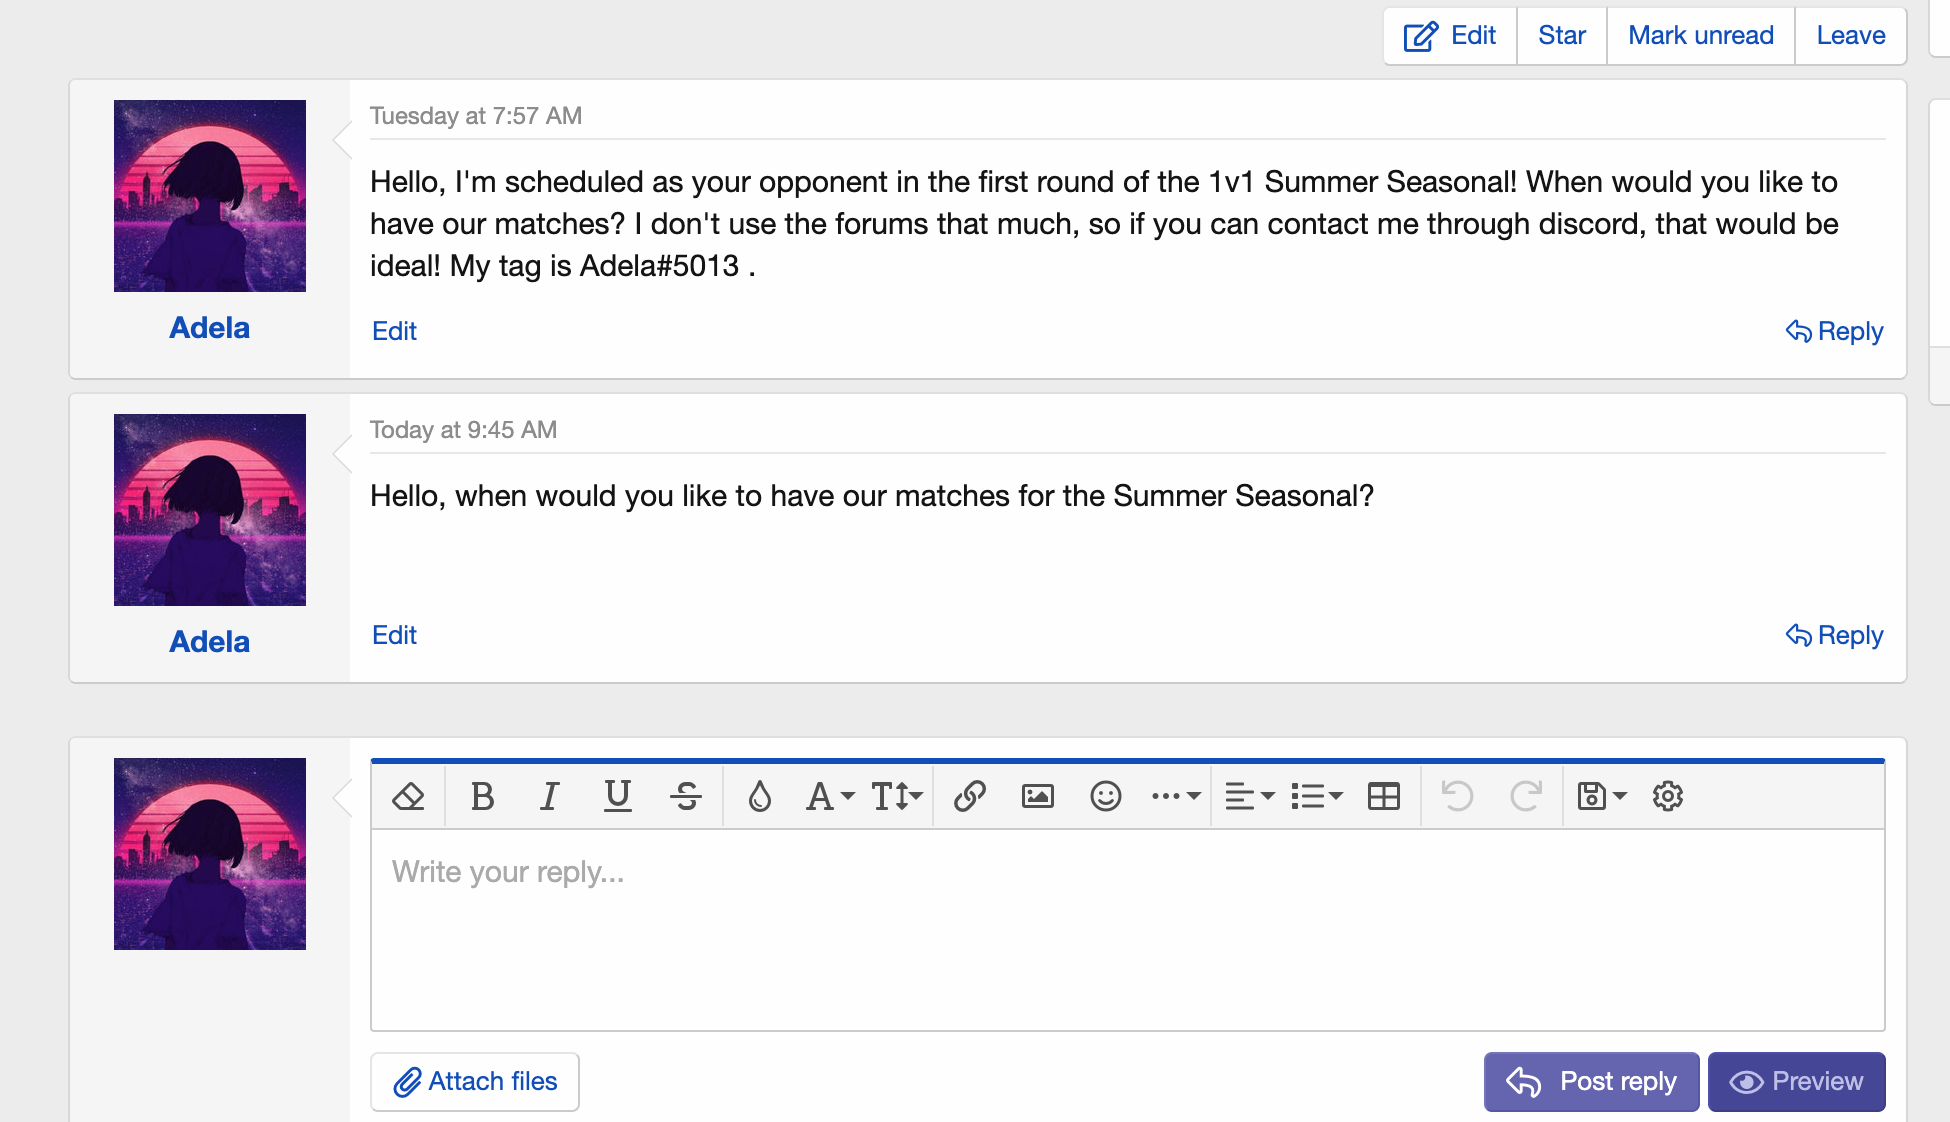
Task: Click the eraser Remove formatting icon
Action: click(408, 797)
